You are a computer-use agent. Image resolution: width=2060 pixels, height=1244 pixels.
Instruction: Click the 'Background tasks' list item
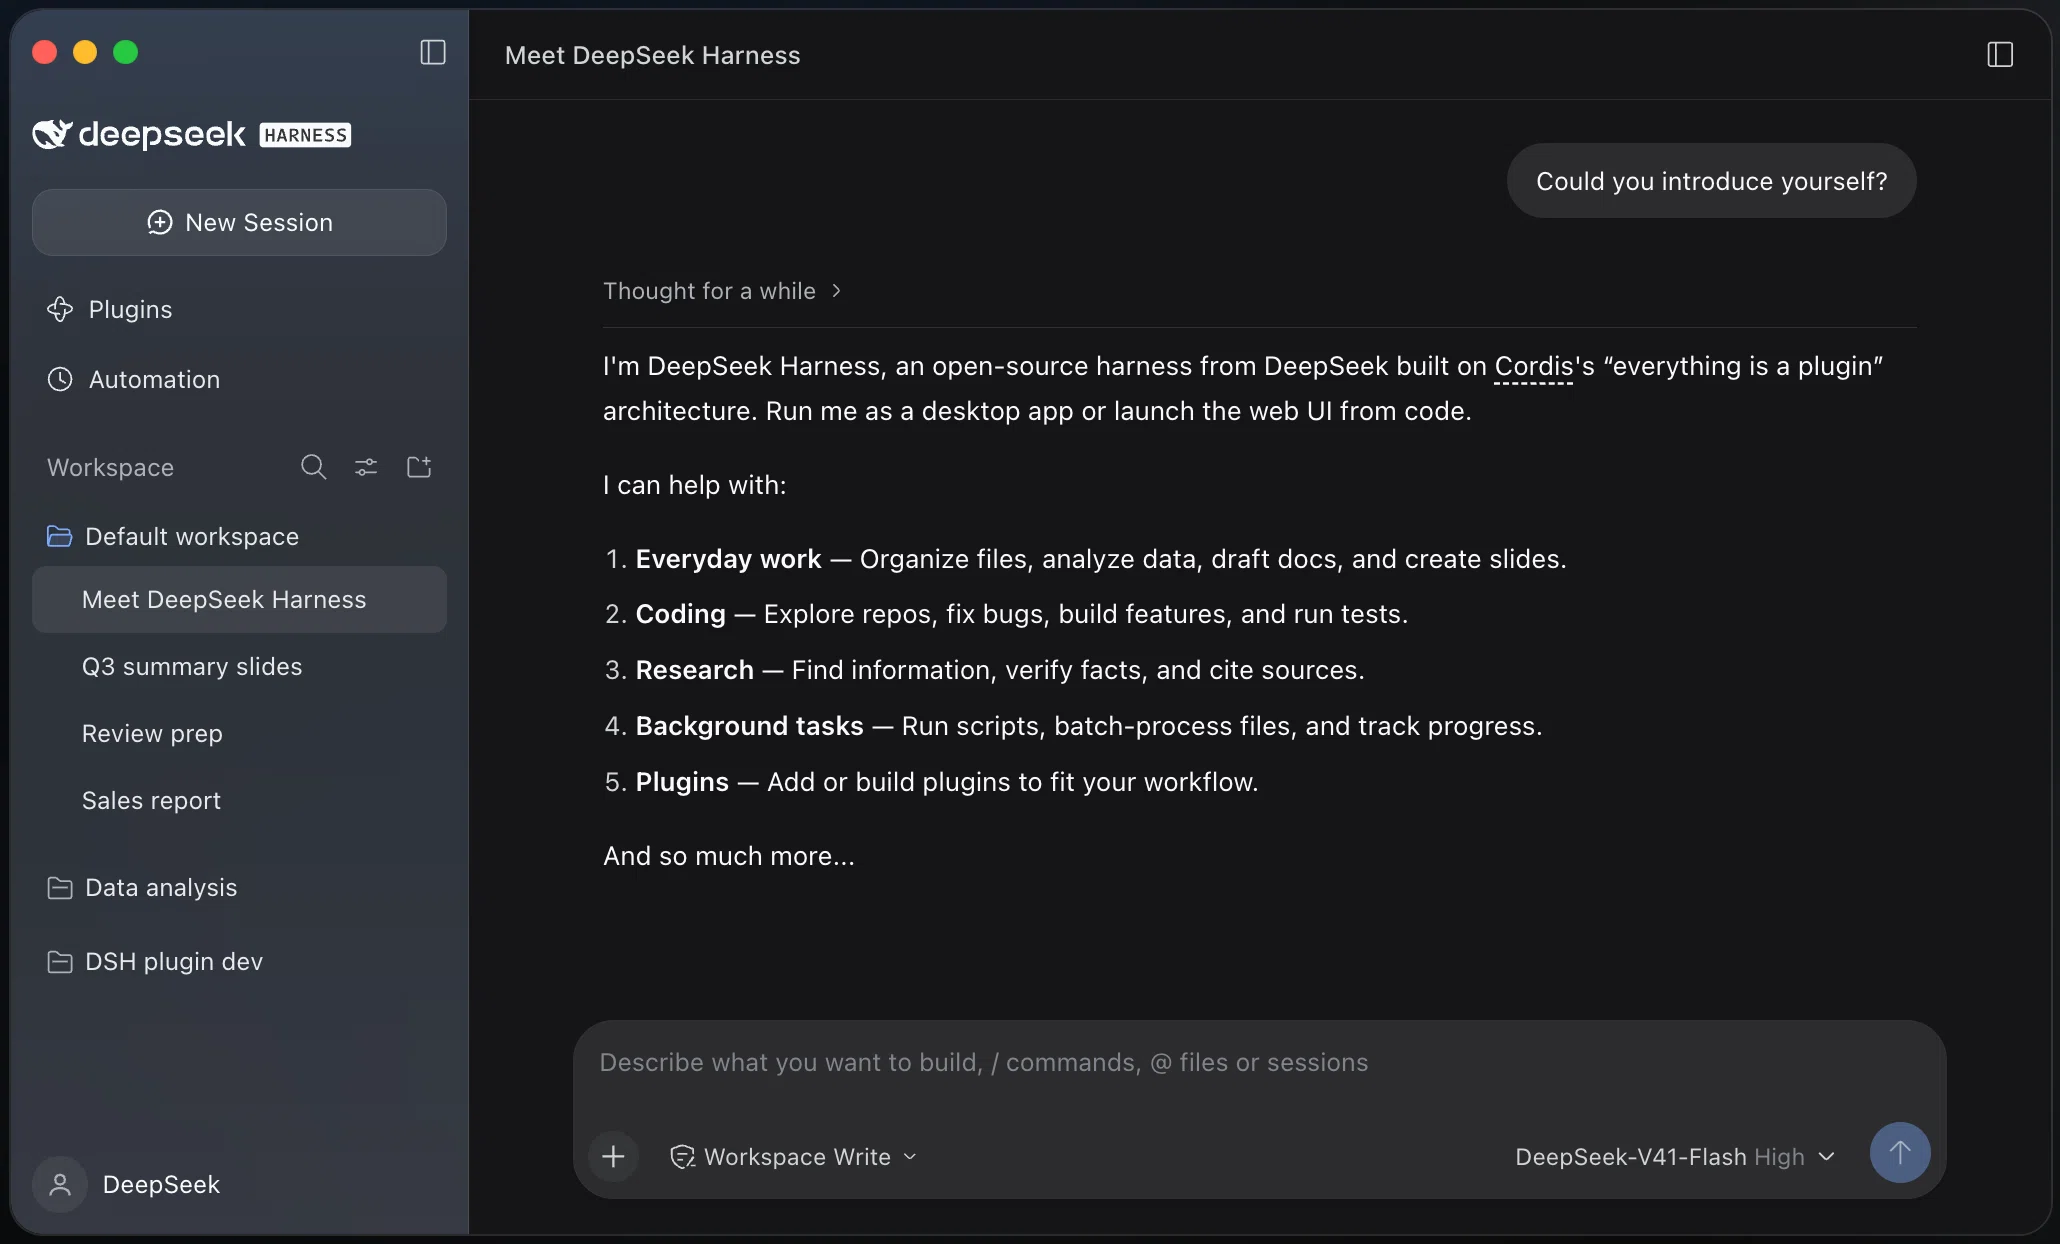point(1072,726)
